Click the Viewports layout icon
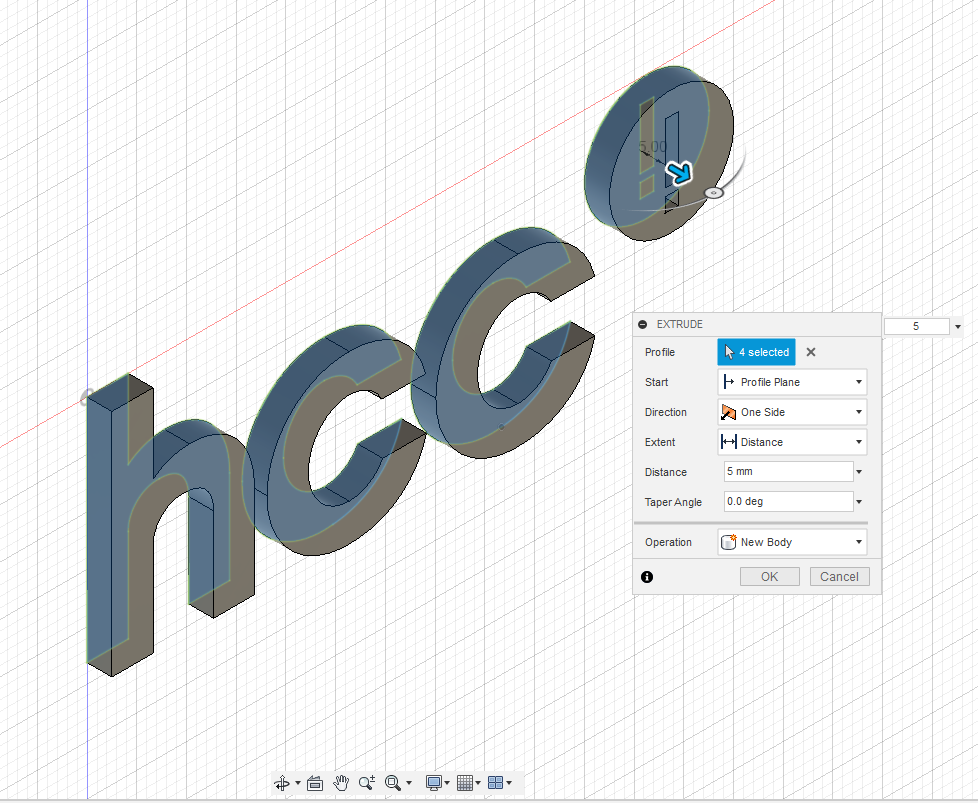 point(495,782)
